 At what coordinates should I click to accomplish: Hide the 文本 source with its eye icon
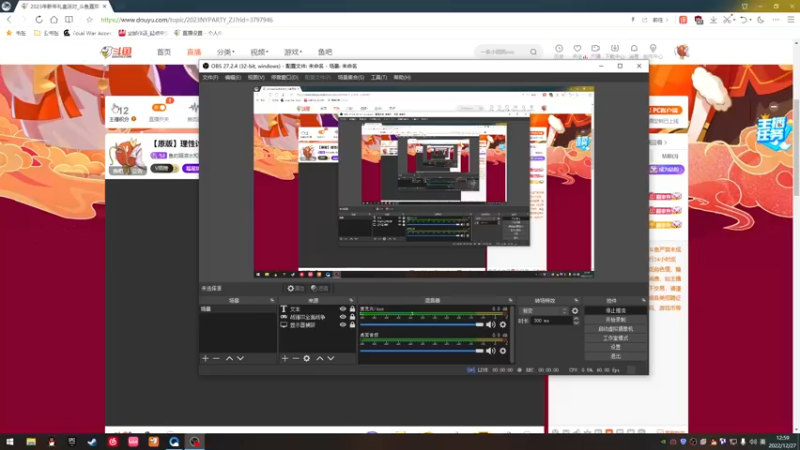tap(343, 309)
